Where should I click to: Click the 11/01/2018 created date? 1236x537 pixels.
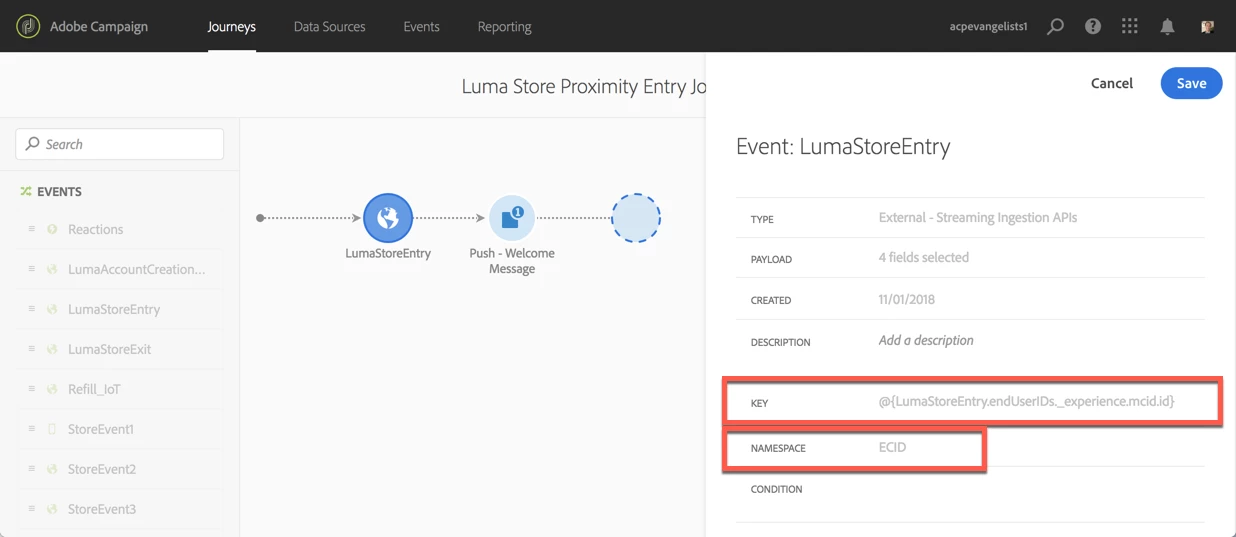(x=907, y=299)
